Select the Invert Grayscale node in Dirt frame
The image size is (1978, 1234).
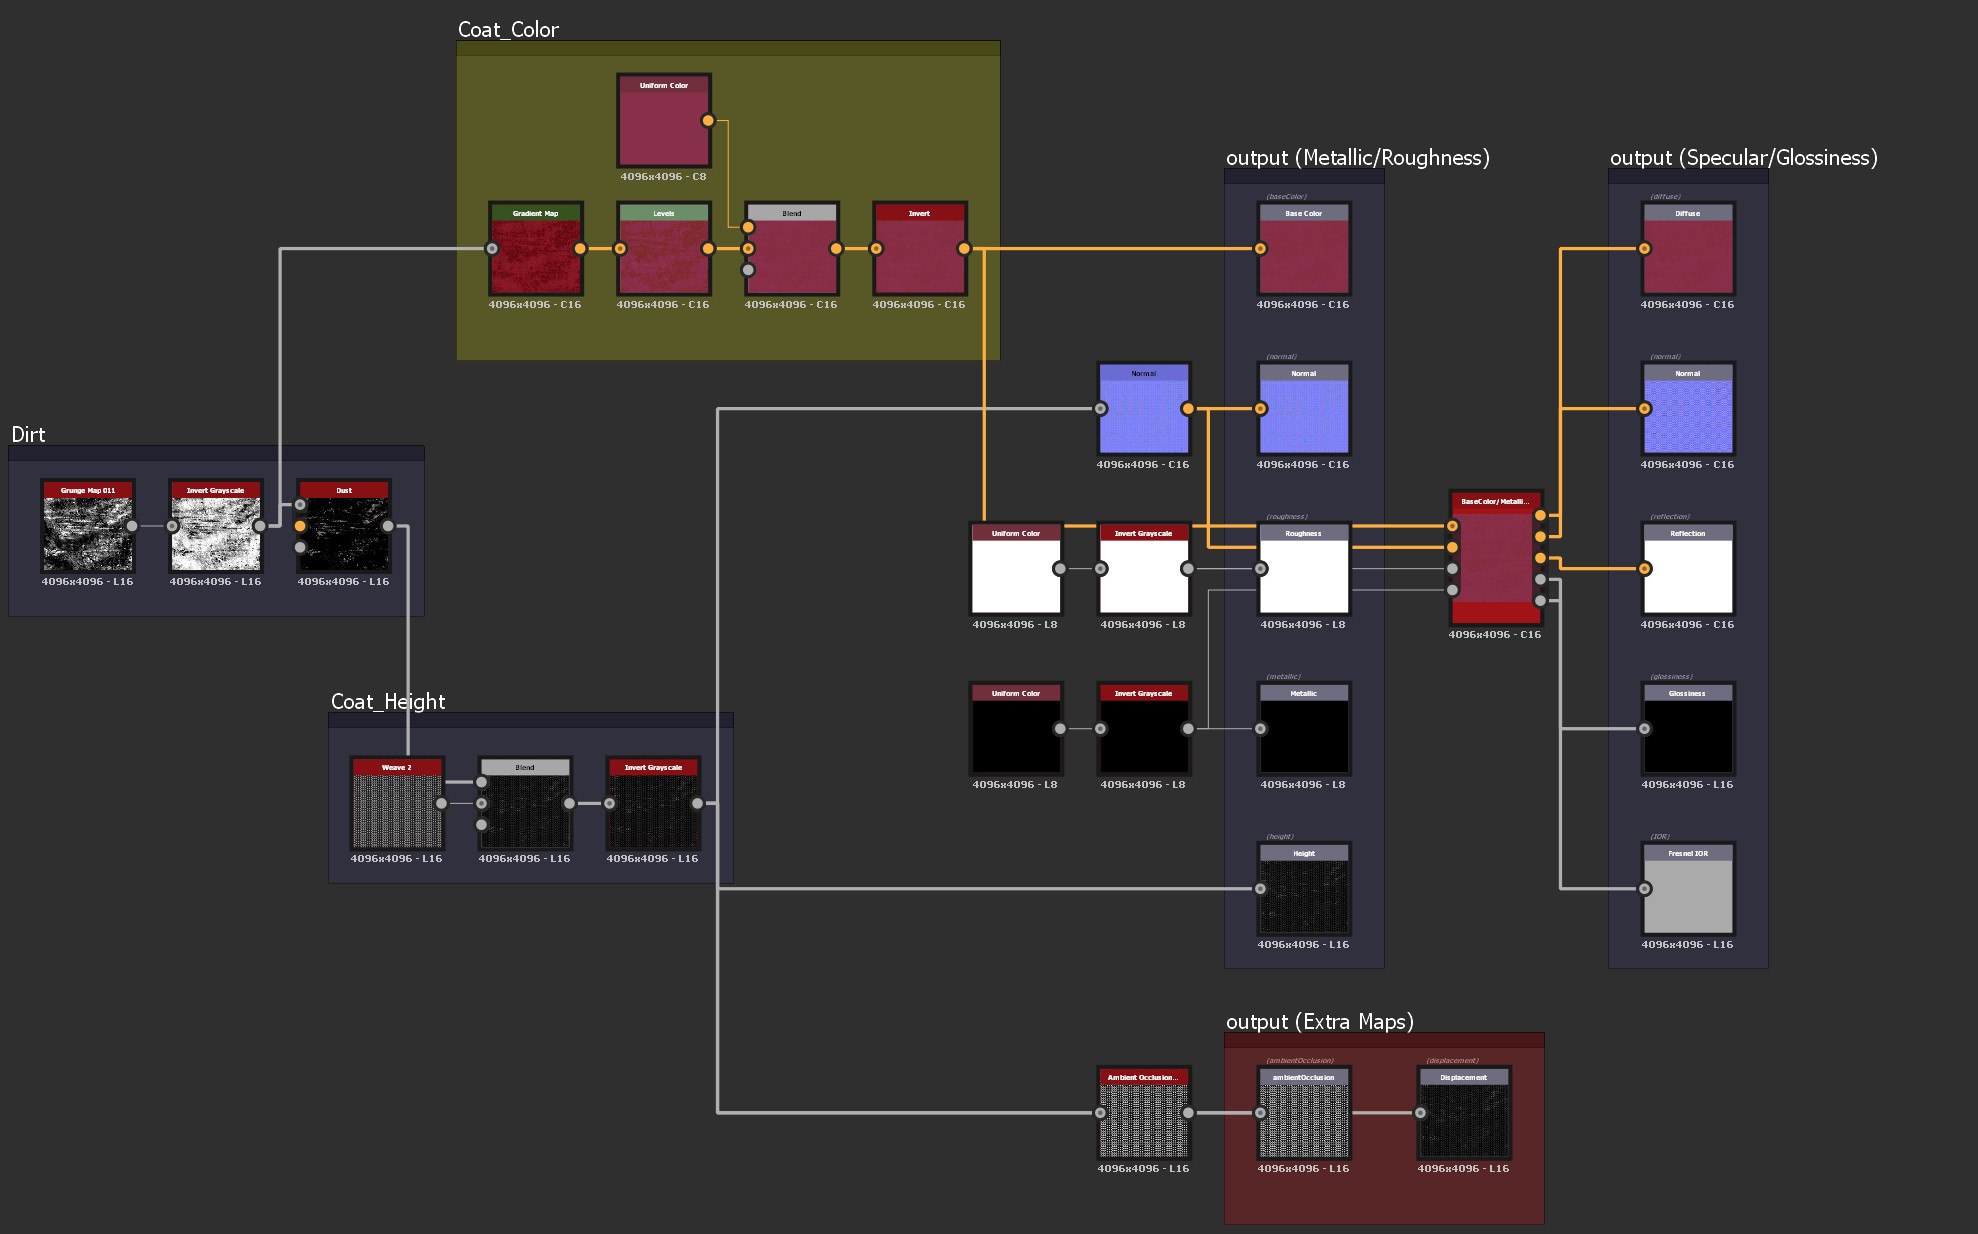(x=216, y=525)
